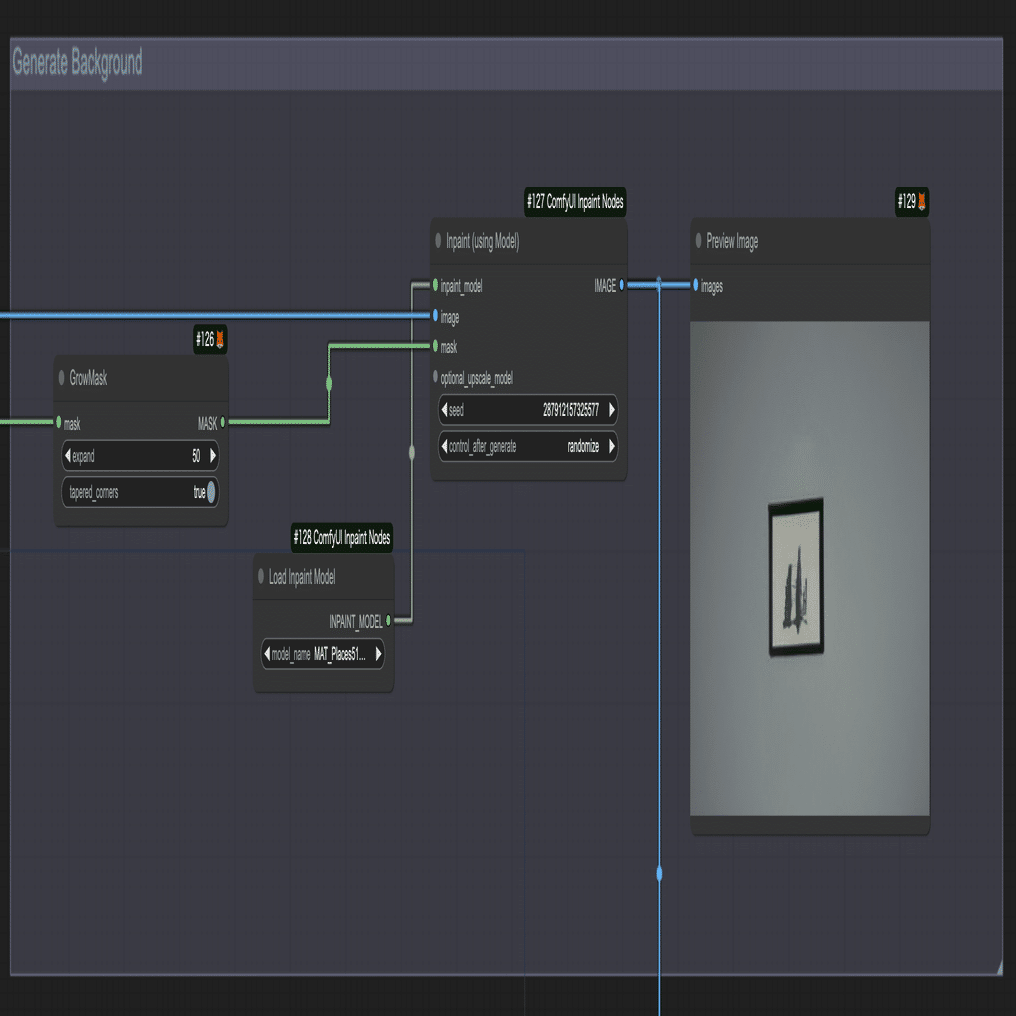Click the green link midpoint marker near GrowMask output
The width and height of the screenshot is (1016, 1016).
(329, 384)
